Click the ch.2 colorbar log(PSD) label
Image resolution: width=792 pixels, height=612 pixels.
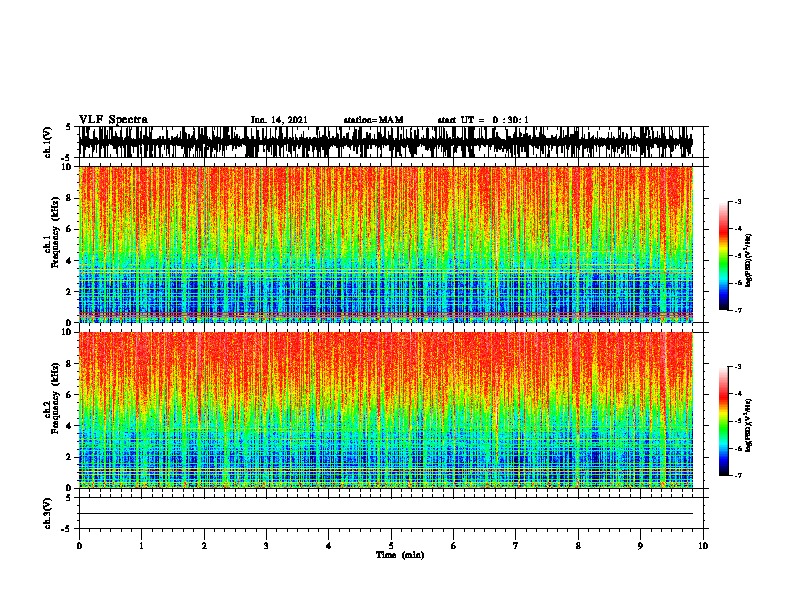pyautogui.click(x=749, y=425)
